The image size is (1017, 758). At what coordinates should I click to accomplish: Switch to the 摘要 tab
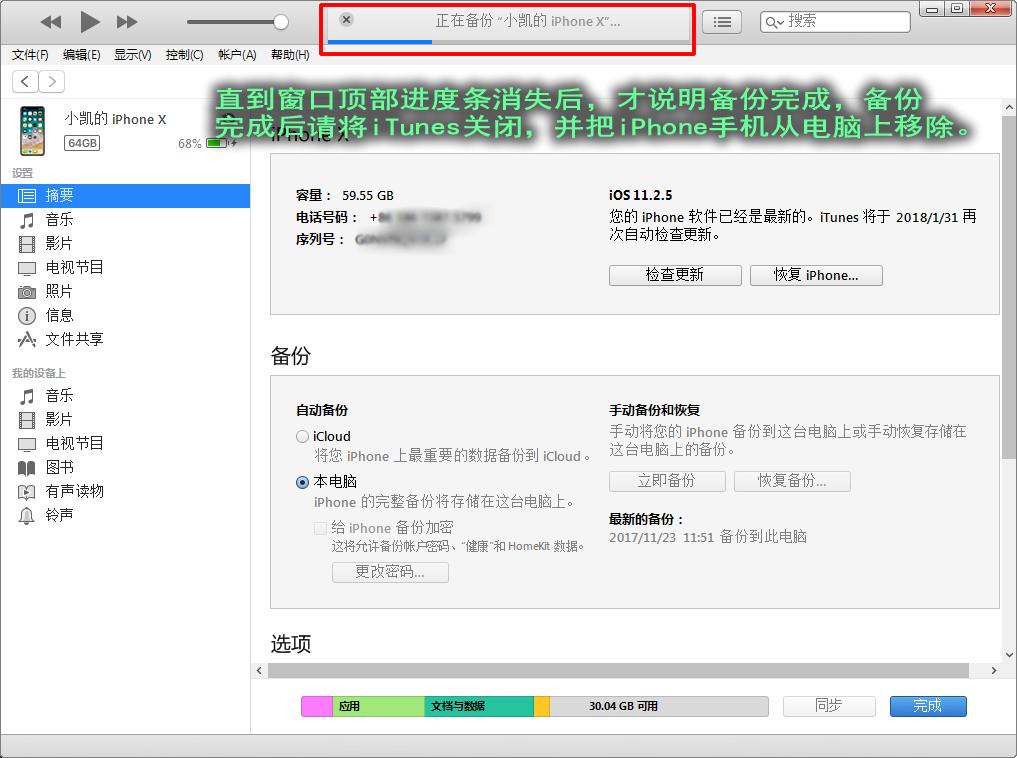pos(55,196)
